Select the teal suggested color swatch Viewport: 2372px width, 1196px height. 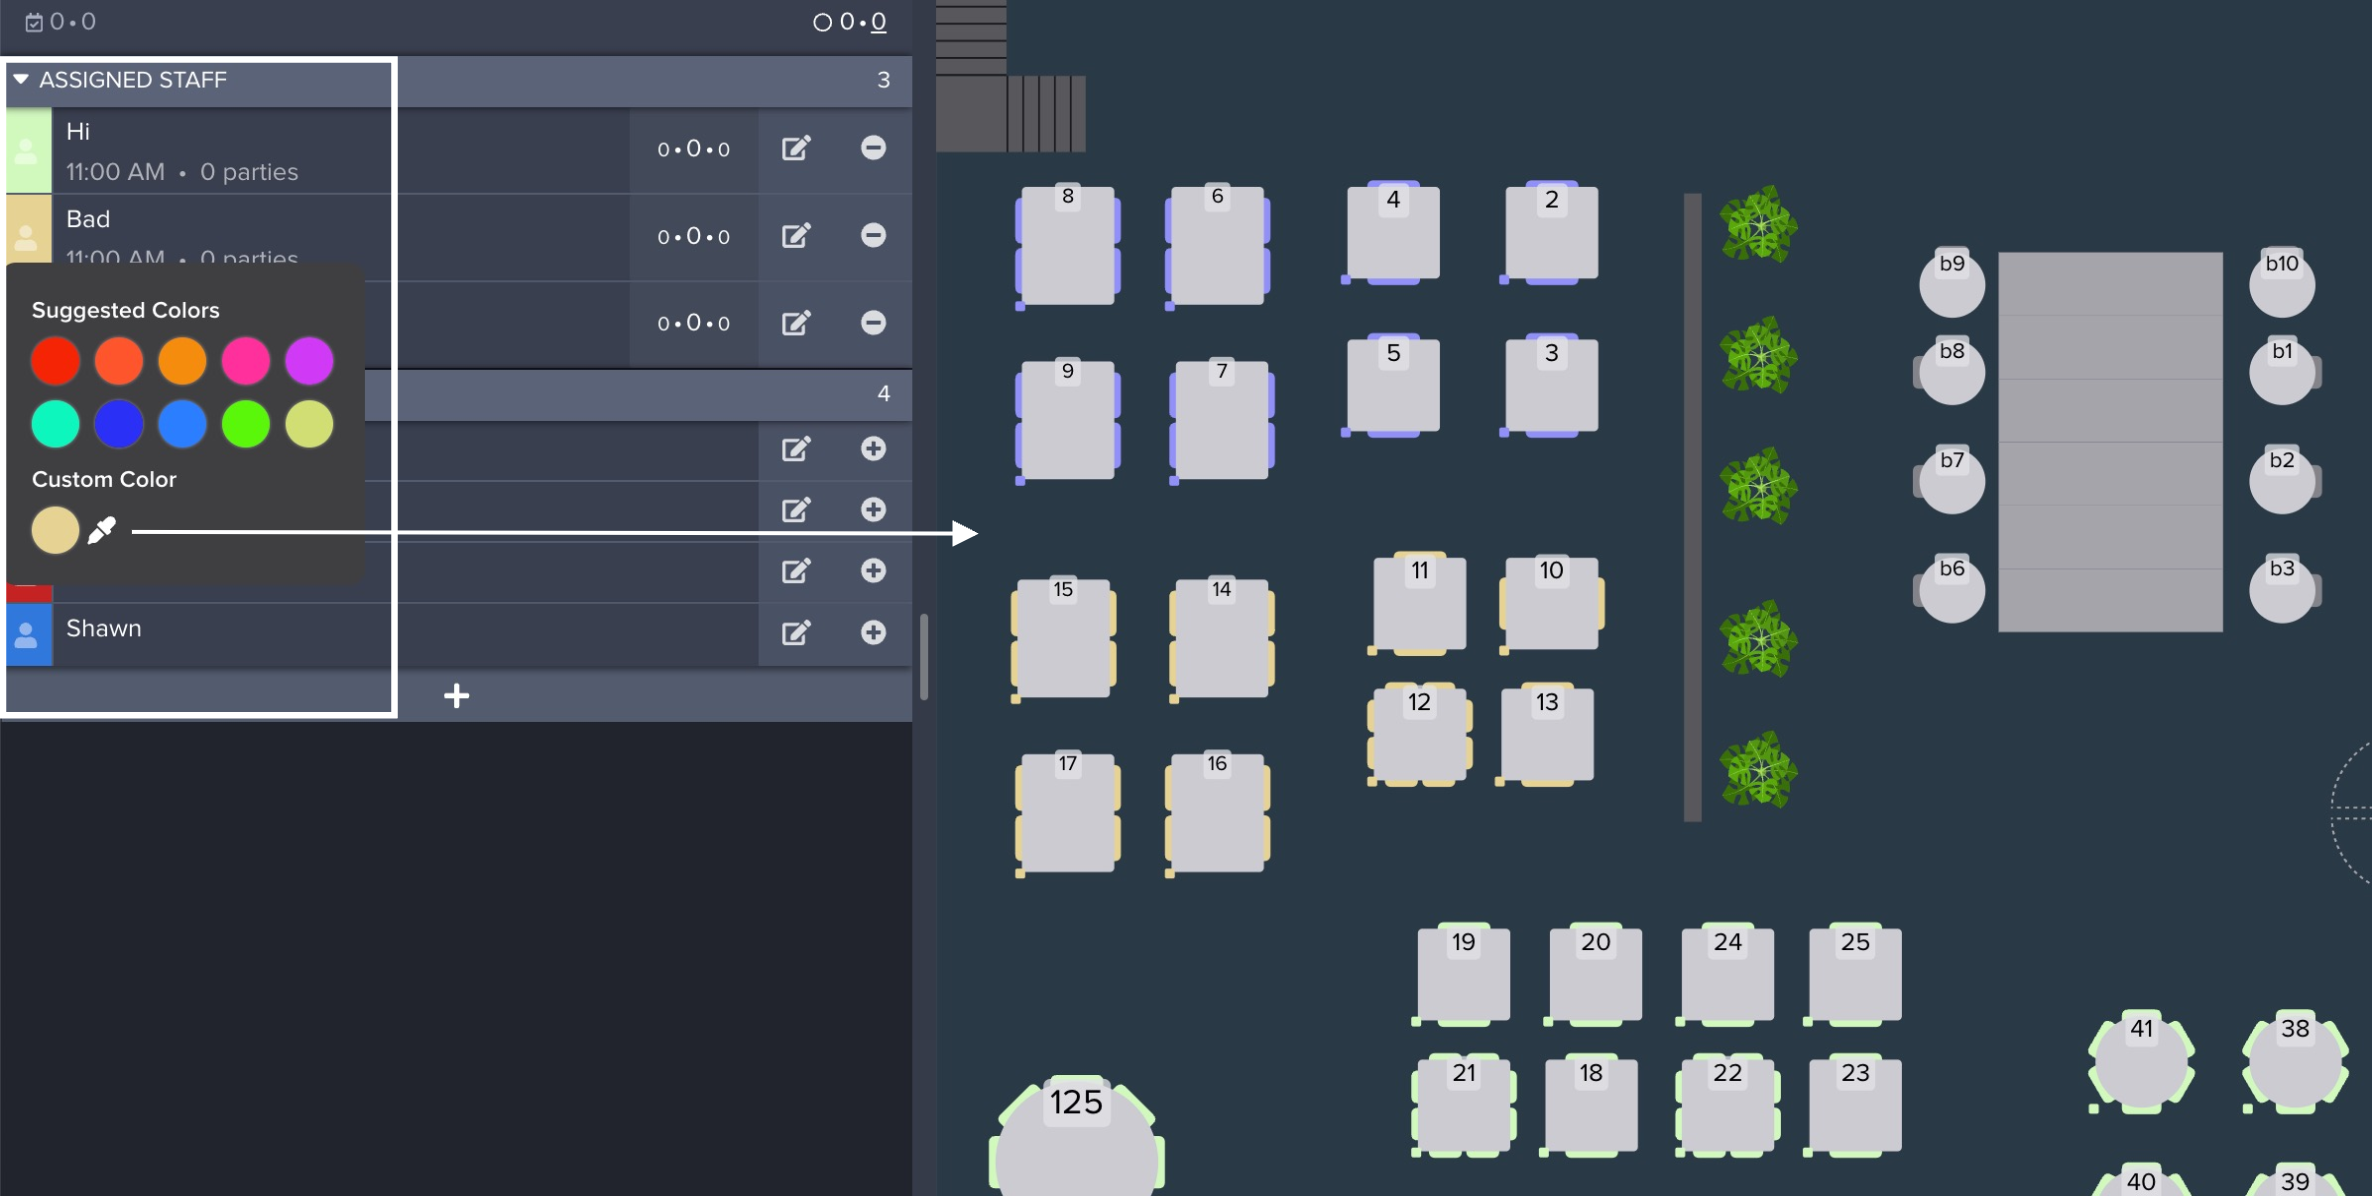point(55,424)
